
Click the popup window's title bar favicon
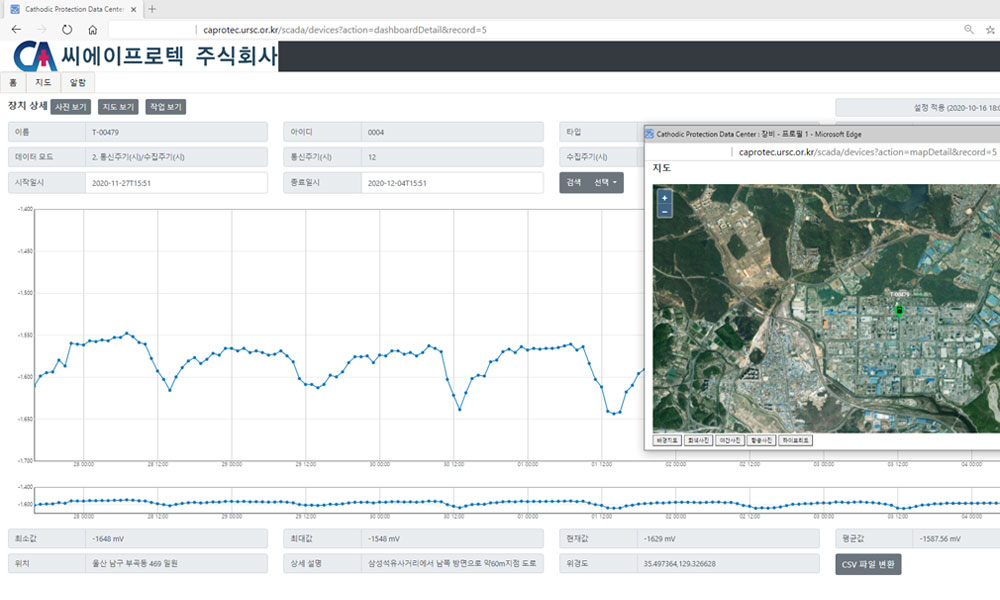(649, 134)
